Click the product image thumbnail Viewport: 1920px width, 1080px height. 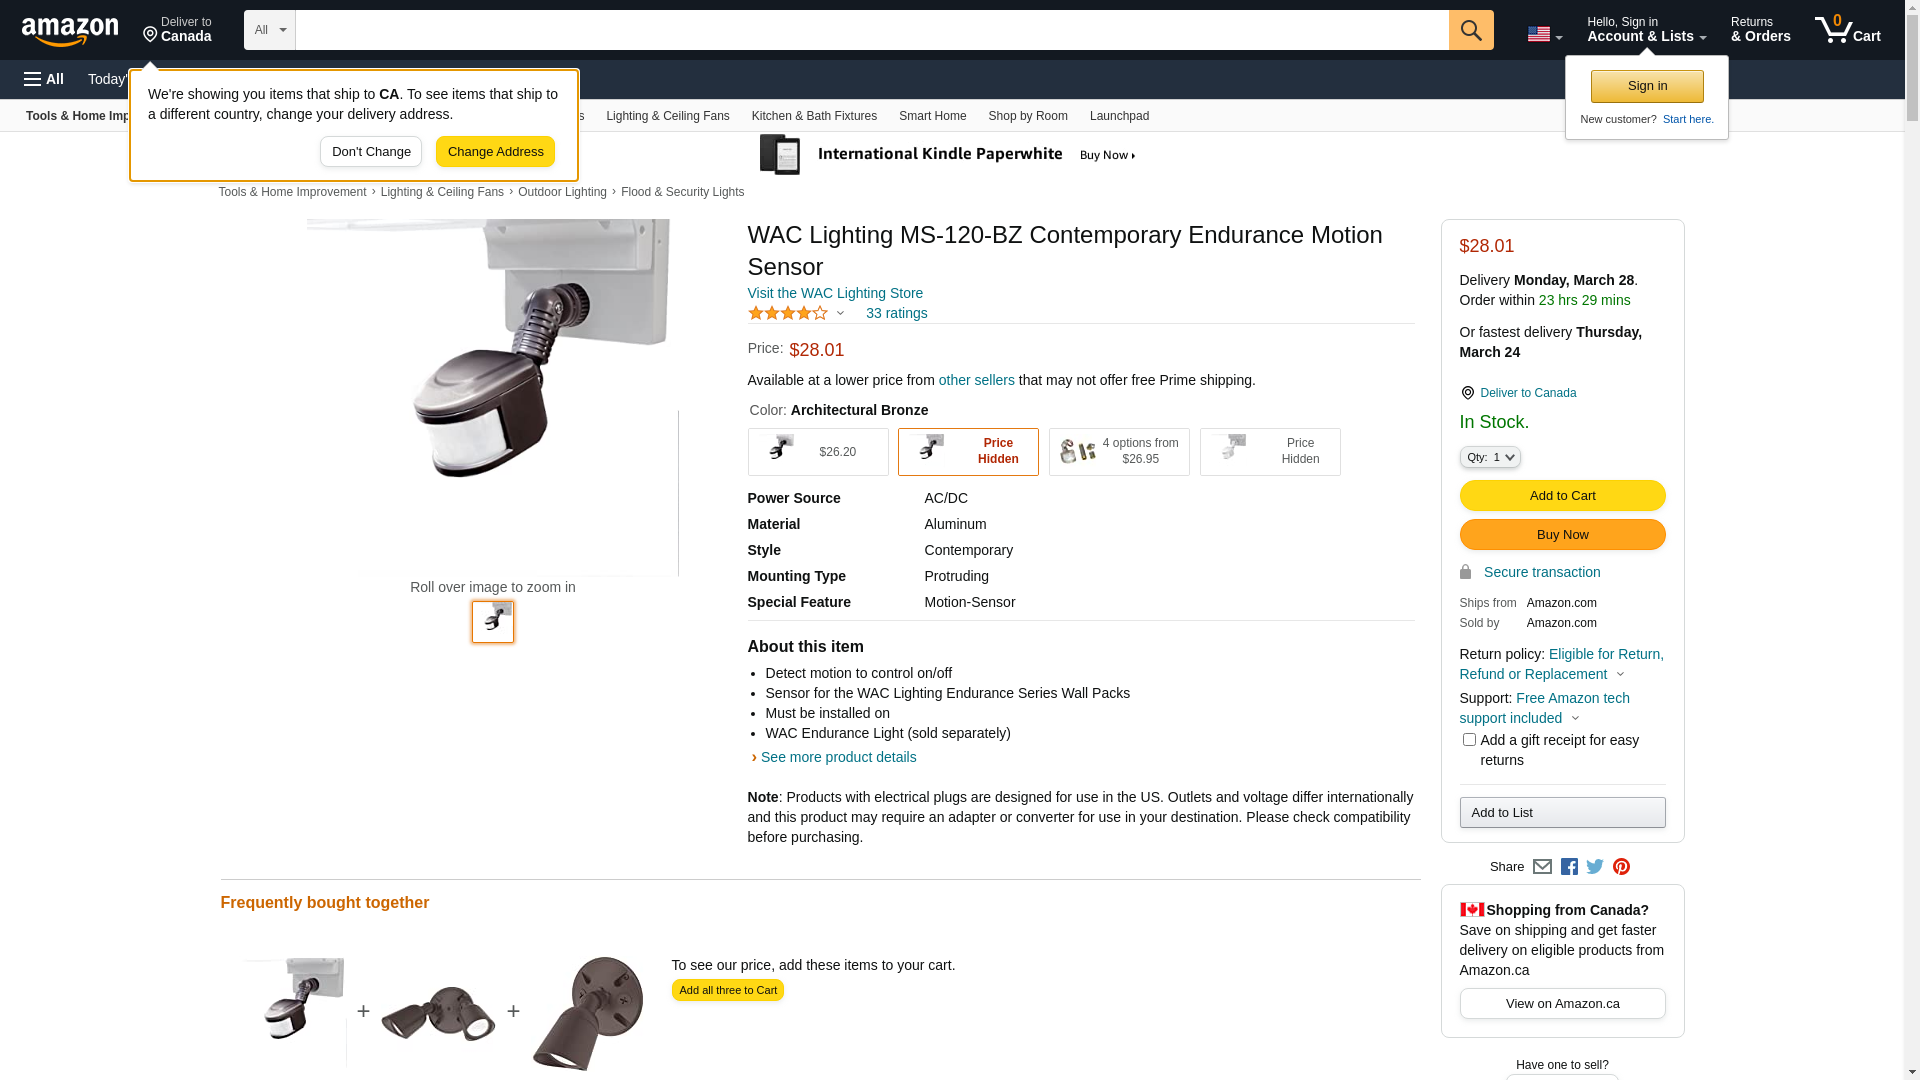coord(493,622)
